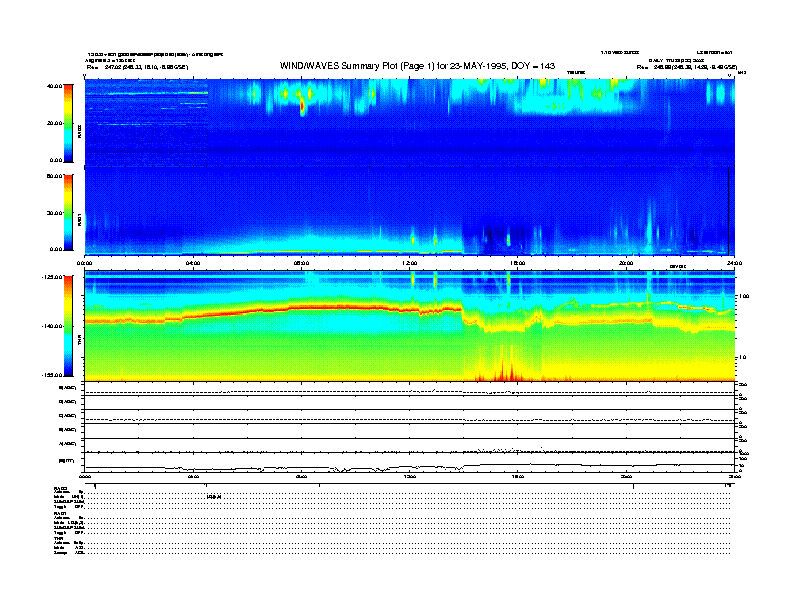The height and width of the screenshot is (612, 792).
Task: Click the 100 label on TNR right axis
Action: click(744, 296)
